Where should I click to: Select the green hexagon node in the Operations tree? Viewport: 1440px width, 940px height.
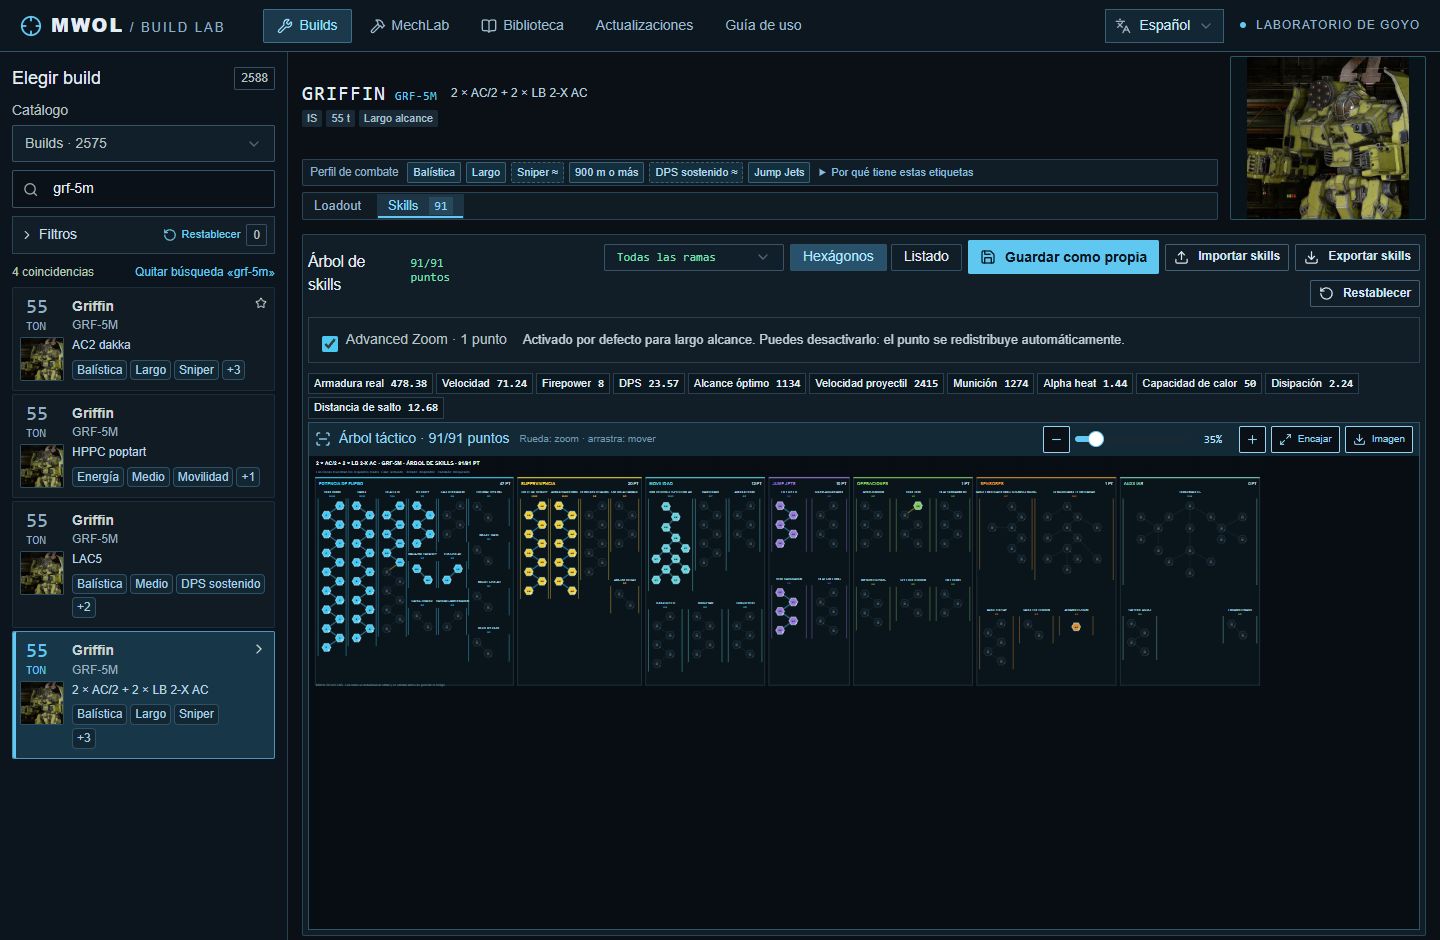click(x=918, y=506)
